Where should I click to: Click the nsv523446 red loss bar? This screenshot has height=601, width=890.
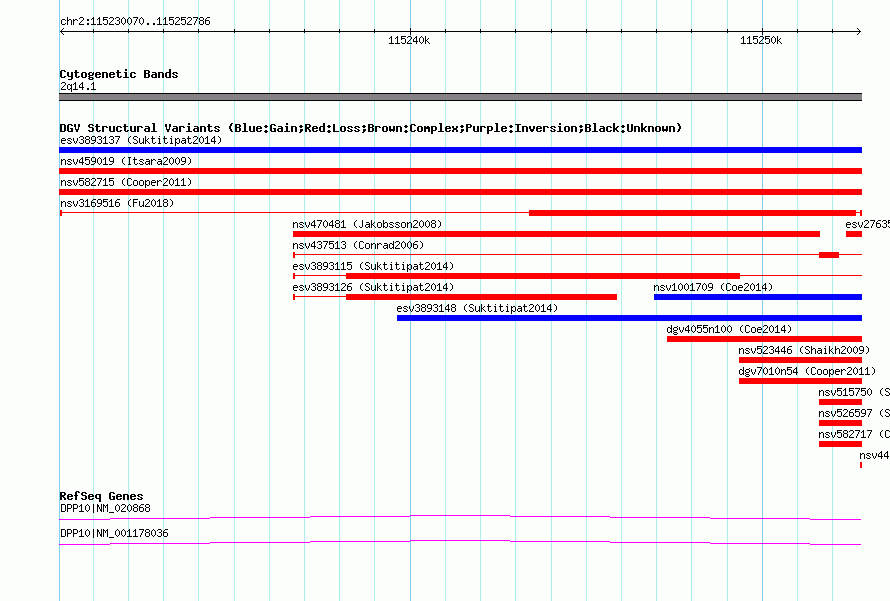[x=800, y=360]
